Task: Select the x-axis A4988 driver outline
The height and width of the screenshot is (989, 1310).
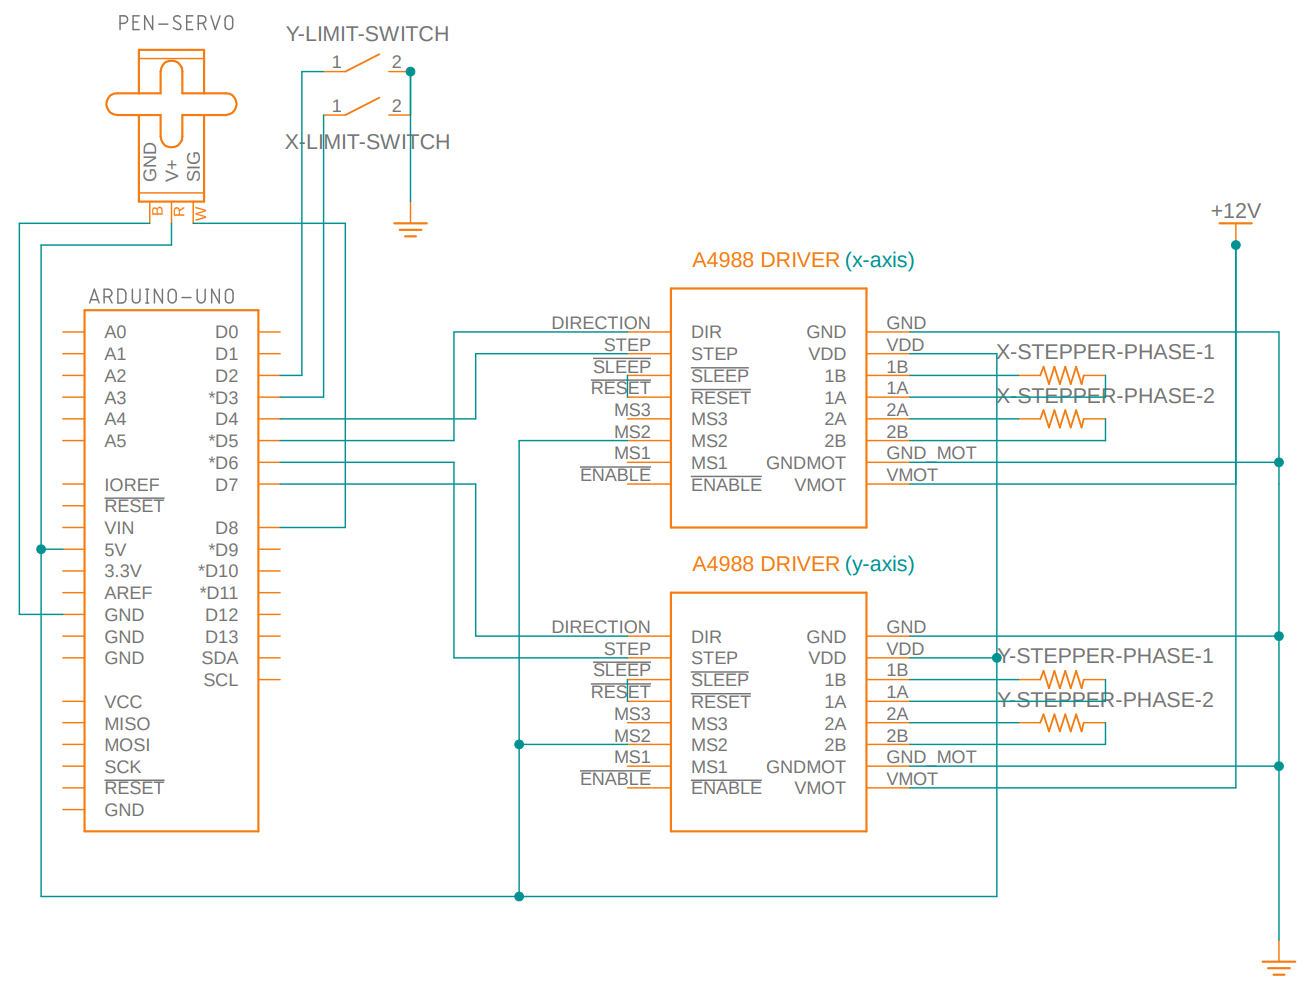Action: click(x=768, y=408)
